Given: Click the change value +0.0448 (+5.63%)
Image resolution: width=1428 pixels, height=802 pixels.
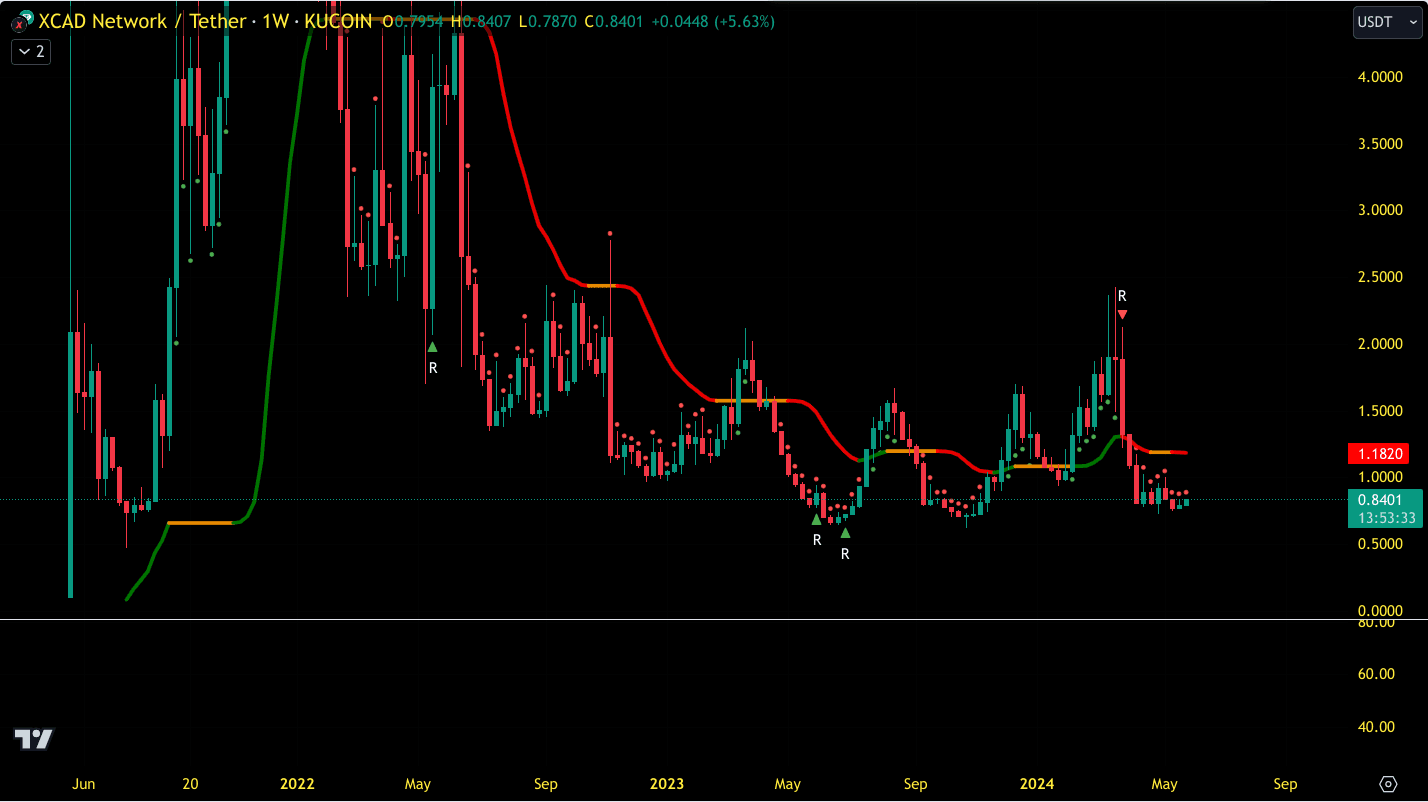Looking at the screenshot, I should 713,21.
